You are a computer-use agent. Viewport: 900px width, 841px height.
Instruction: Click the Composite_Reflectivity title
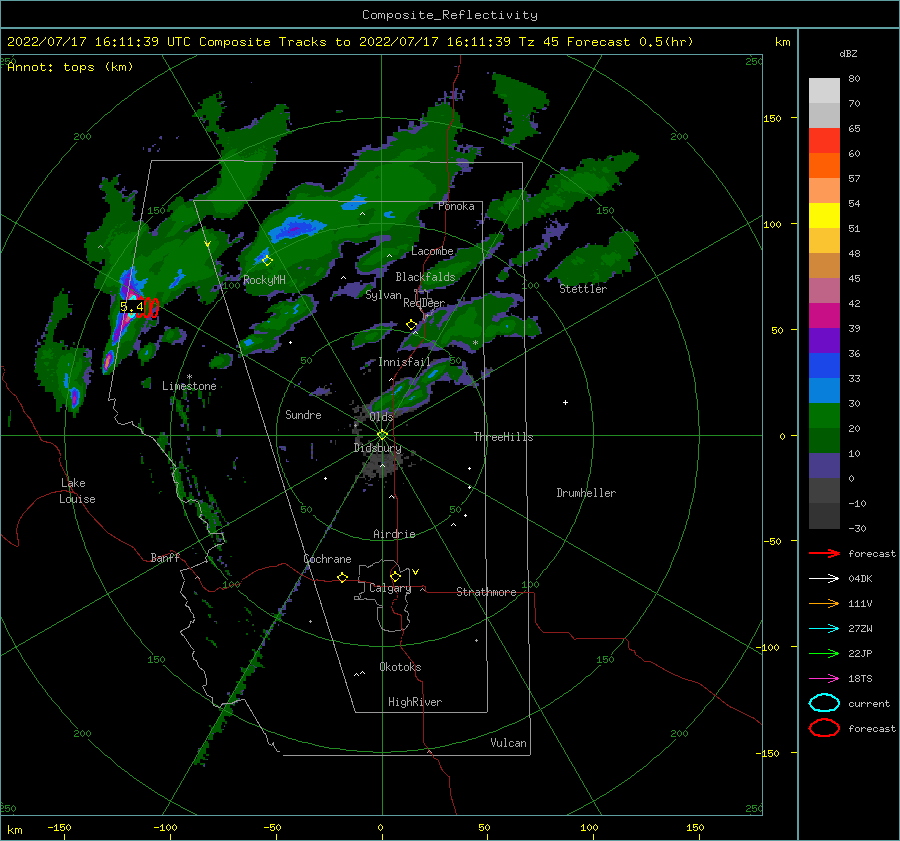pyautogui.click(x=450, y=15)
